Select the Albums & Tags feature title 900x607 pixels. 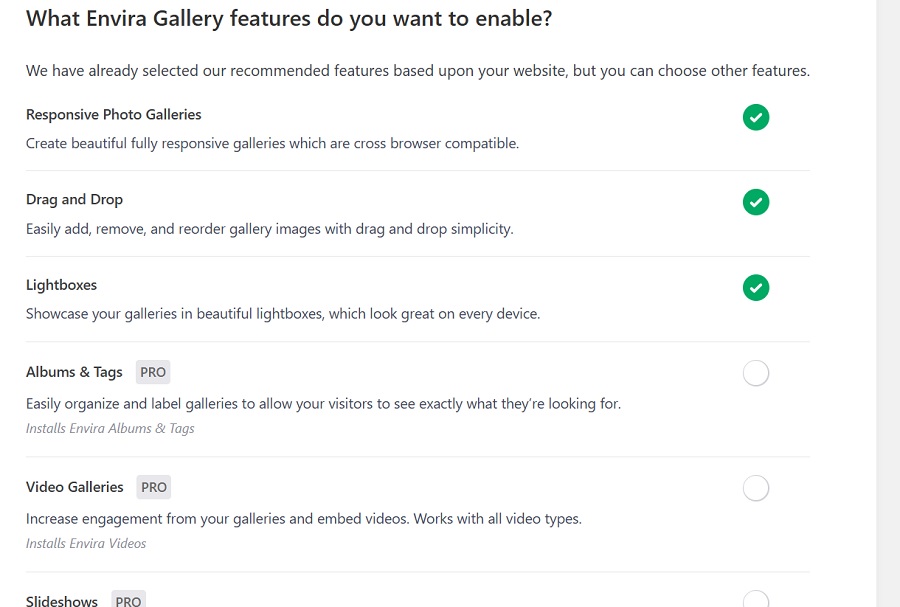[74, 371]
